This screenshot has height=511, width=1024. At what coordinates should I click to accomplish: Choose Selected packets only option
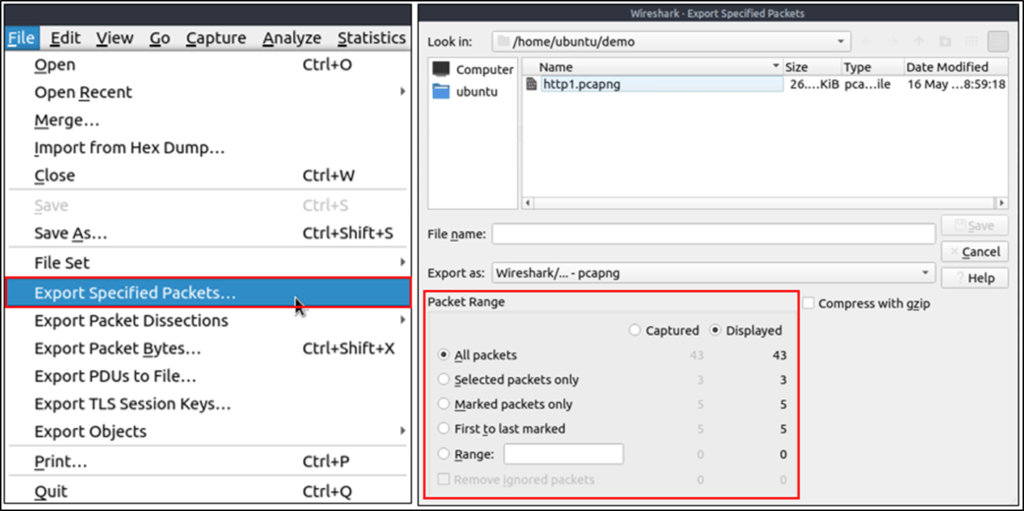(x=444, y=380)
